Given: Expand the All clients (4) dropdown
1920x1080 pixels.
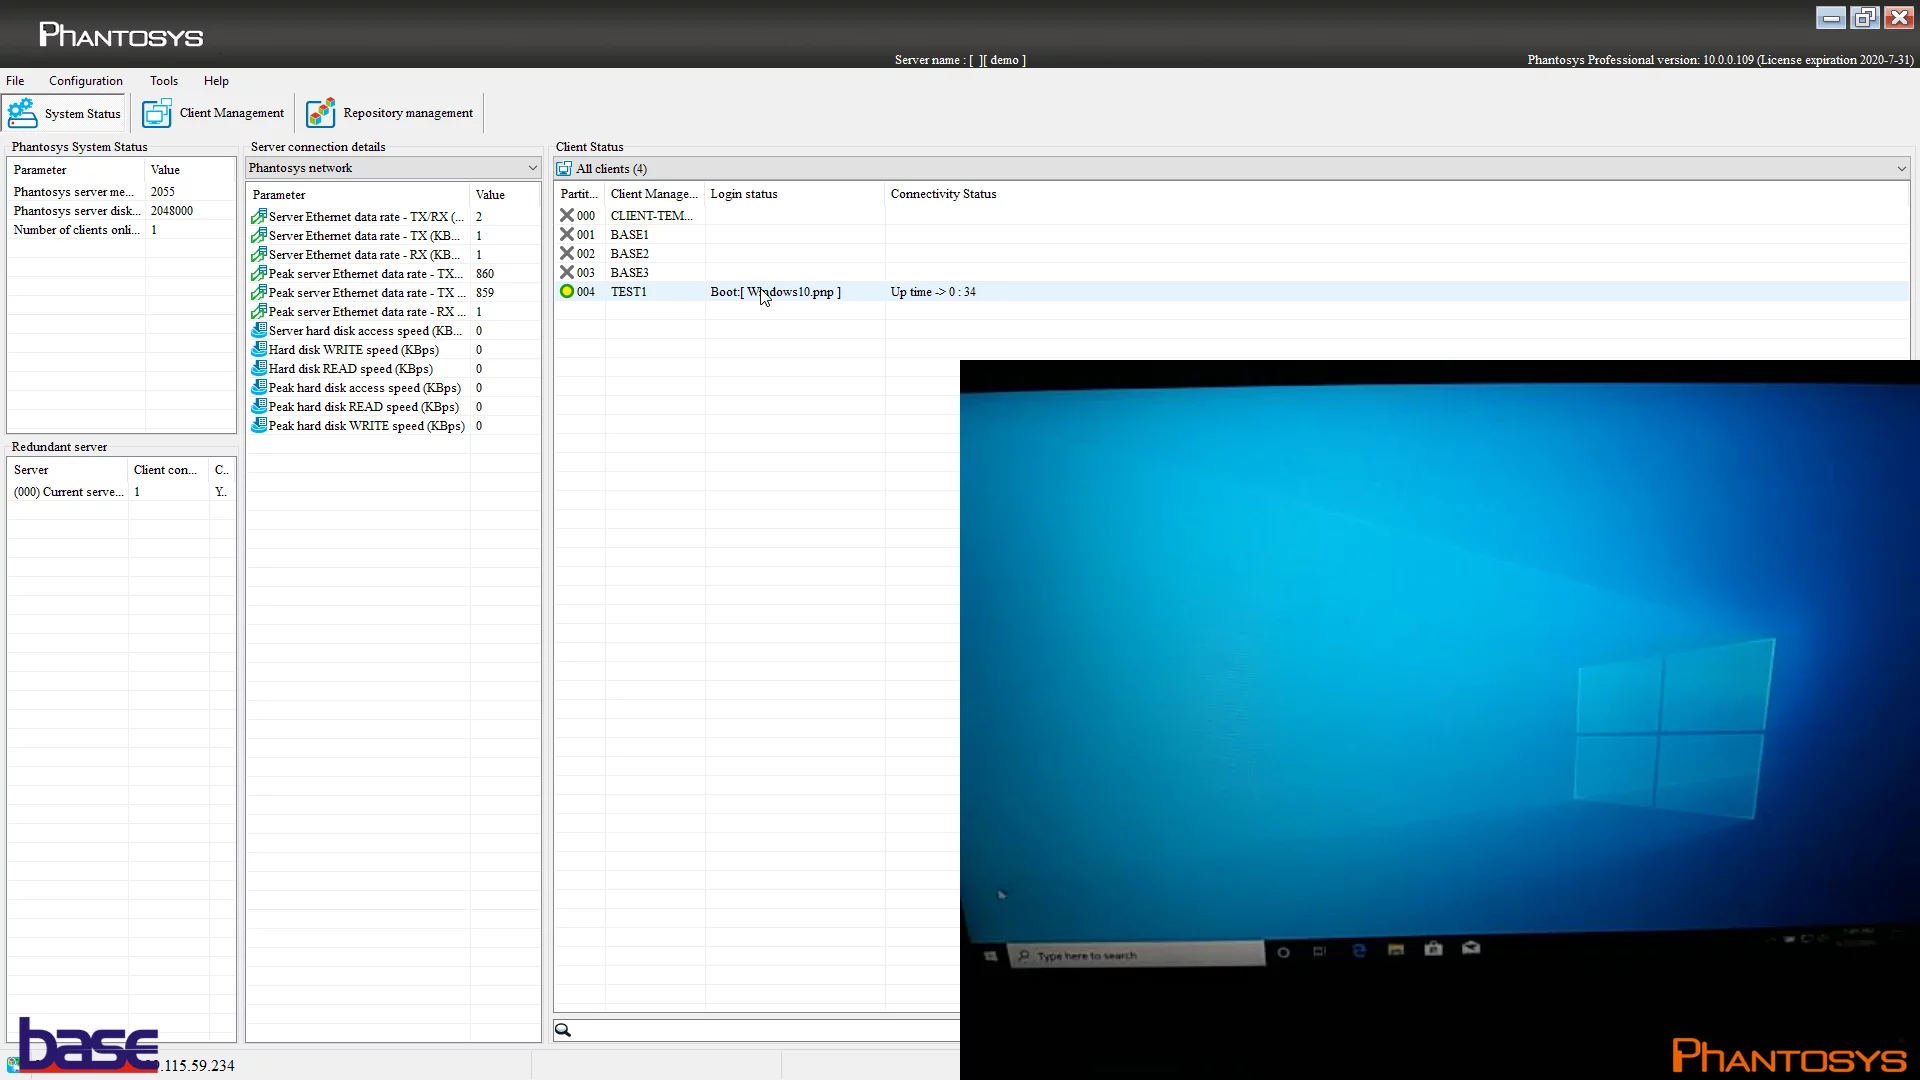Looking at the screenshot, I should (x=1901, y=169).
